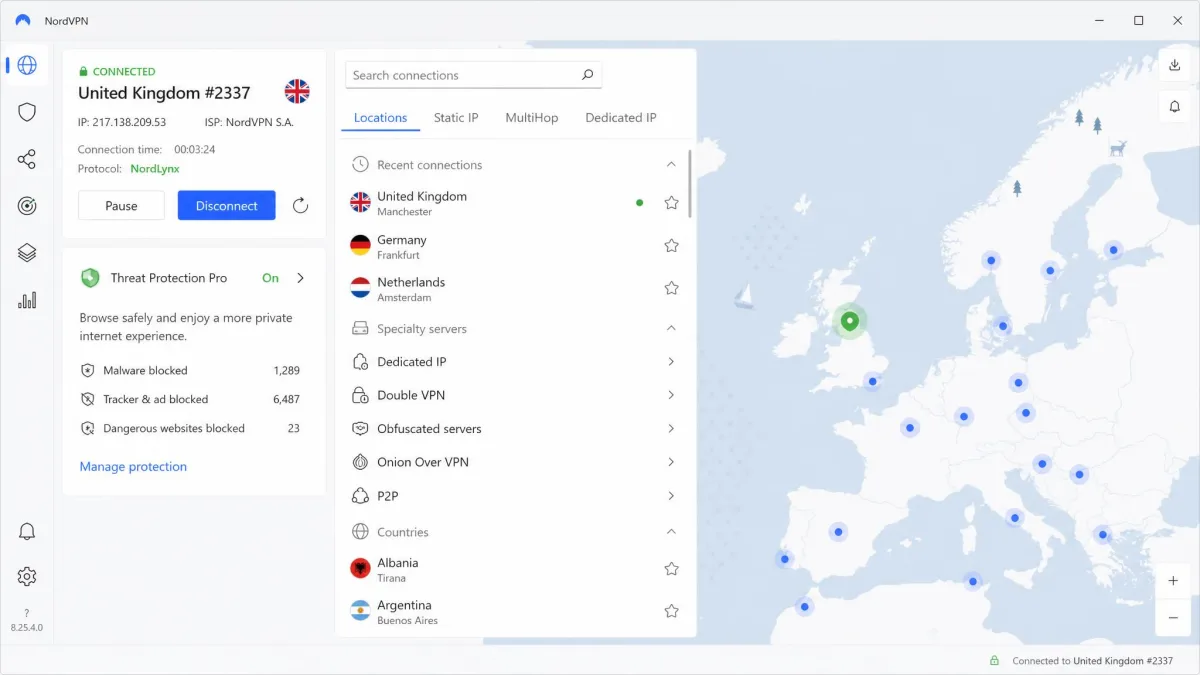Zoom out on map with minus button
Image resolution: width=1200 pixels, height=675 pixels.
tap(1174, 618)
